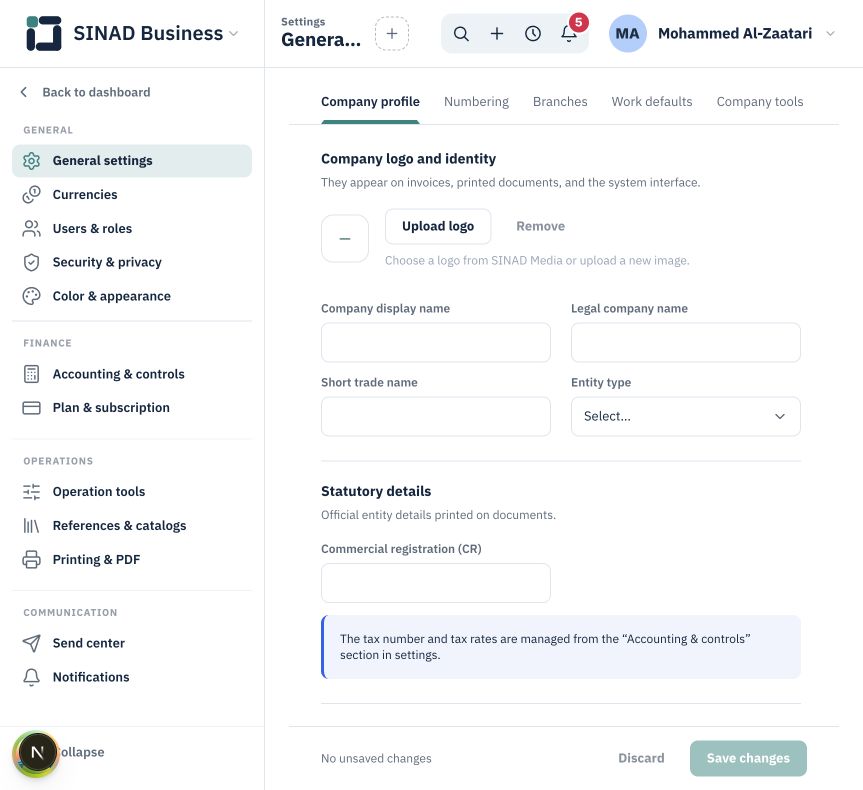Click the Color & appearance palette icon
863x790 pixels.
[31, 296]
